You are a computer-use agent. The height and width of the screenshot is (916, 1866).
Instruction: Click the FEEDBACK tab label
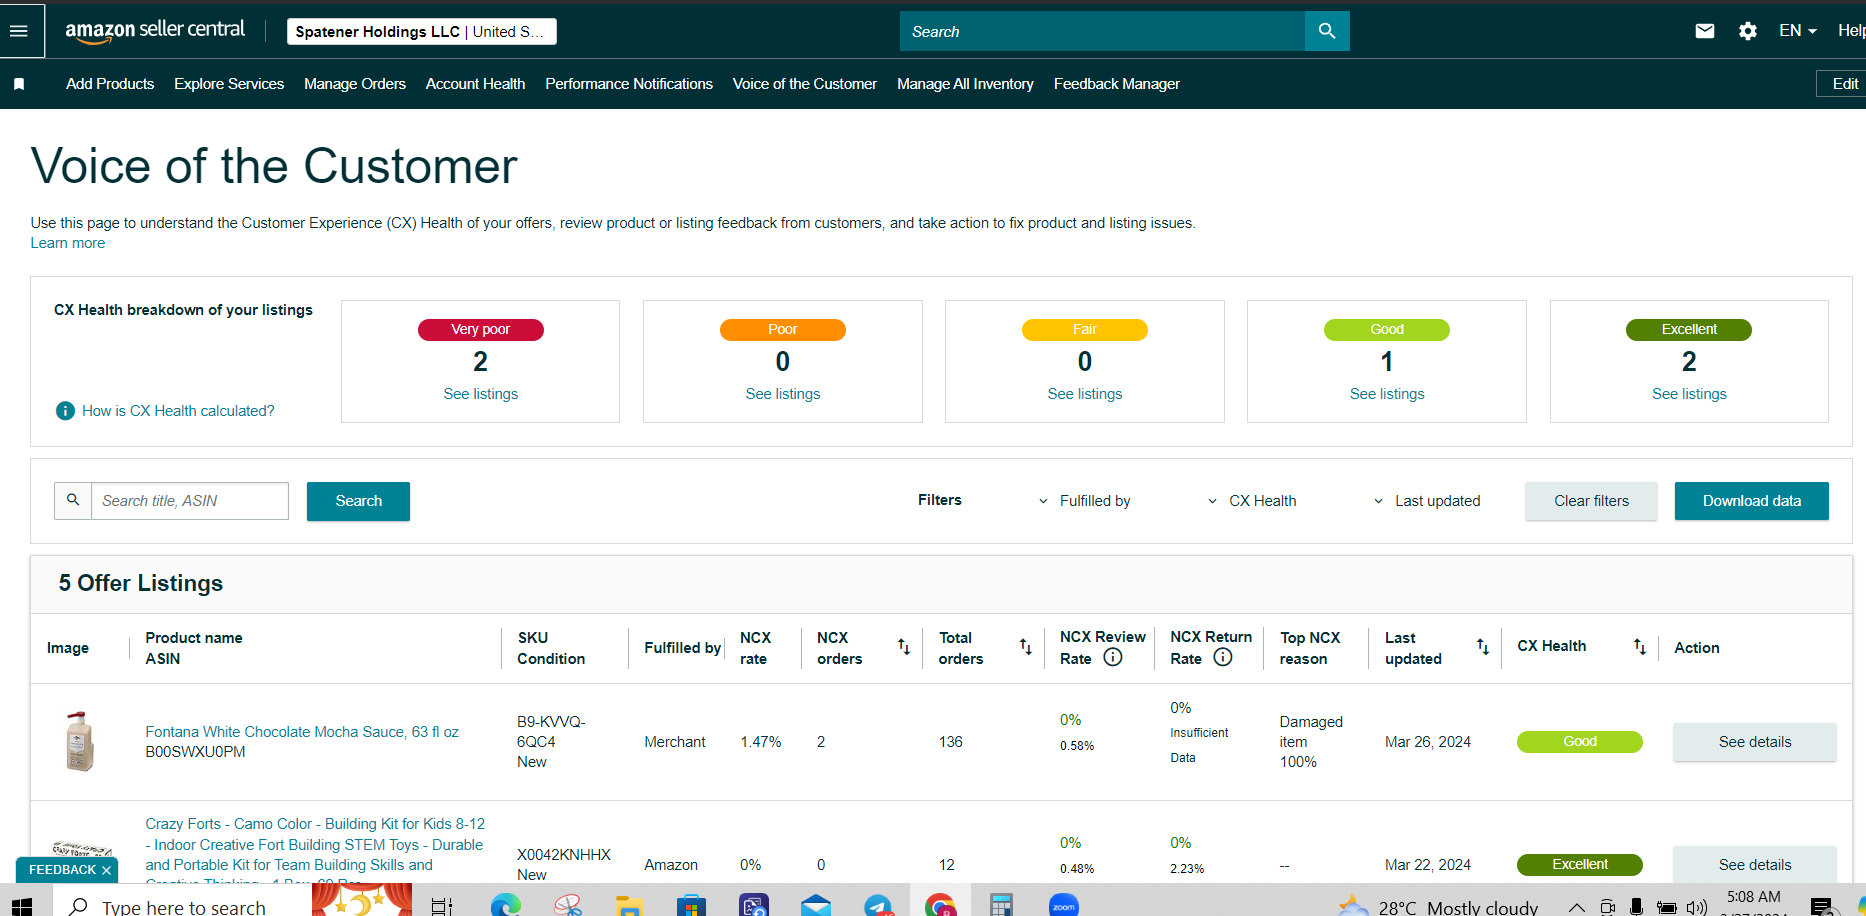click(62, 870)
